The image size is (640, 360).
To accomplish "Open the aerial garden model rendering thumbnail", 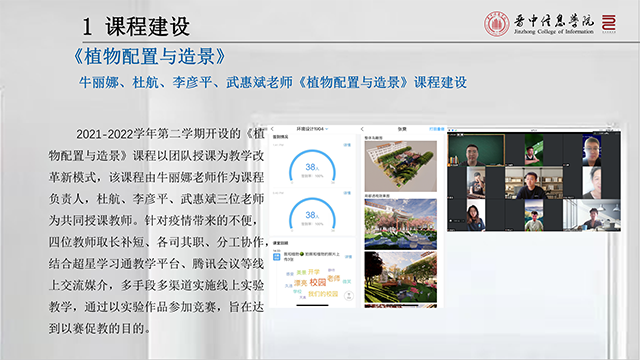I will tap(400, 166).
